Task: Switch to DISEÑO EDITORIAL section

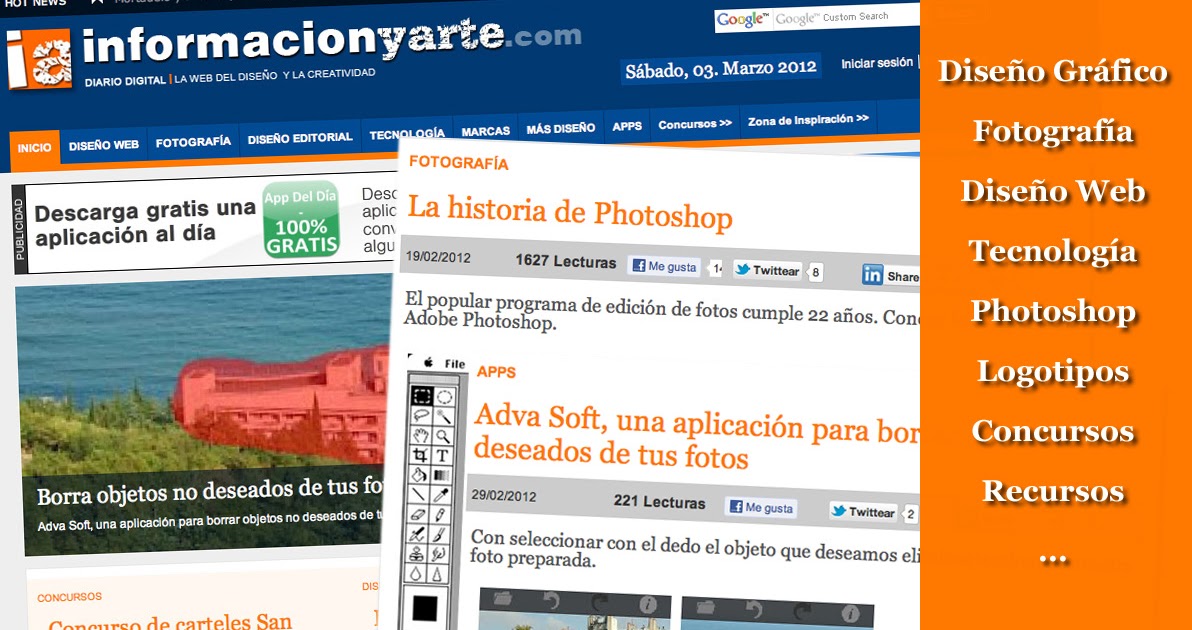Action: (300, 138)
